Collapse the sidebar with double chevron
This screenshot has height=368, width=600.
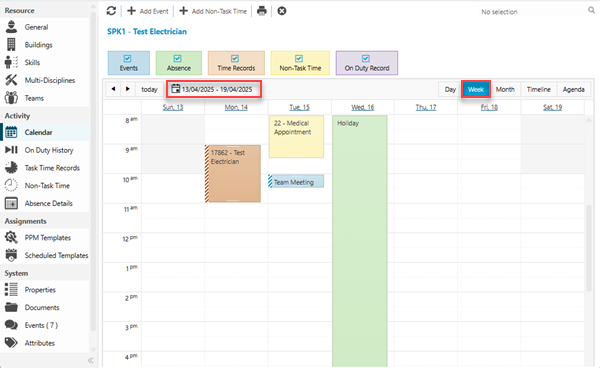coord(91,360)
